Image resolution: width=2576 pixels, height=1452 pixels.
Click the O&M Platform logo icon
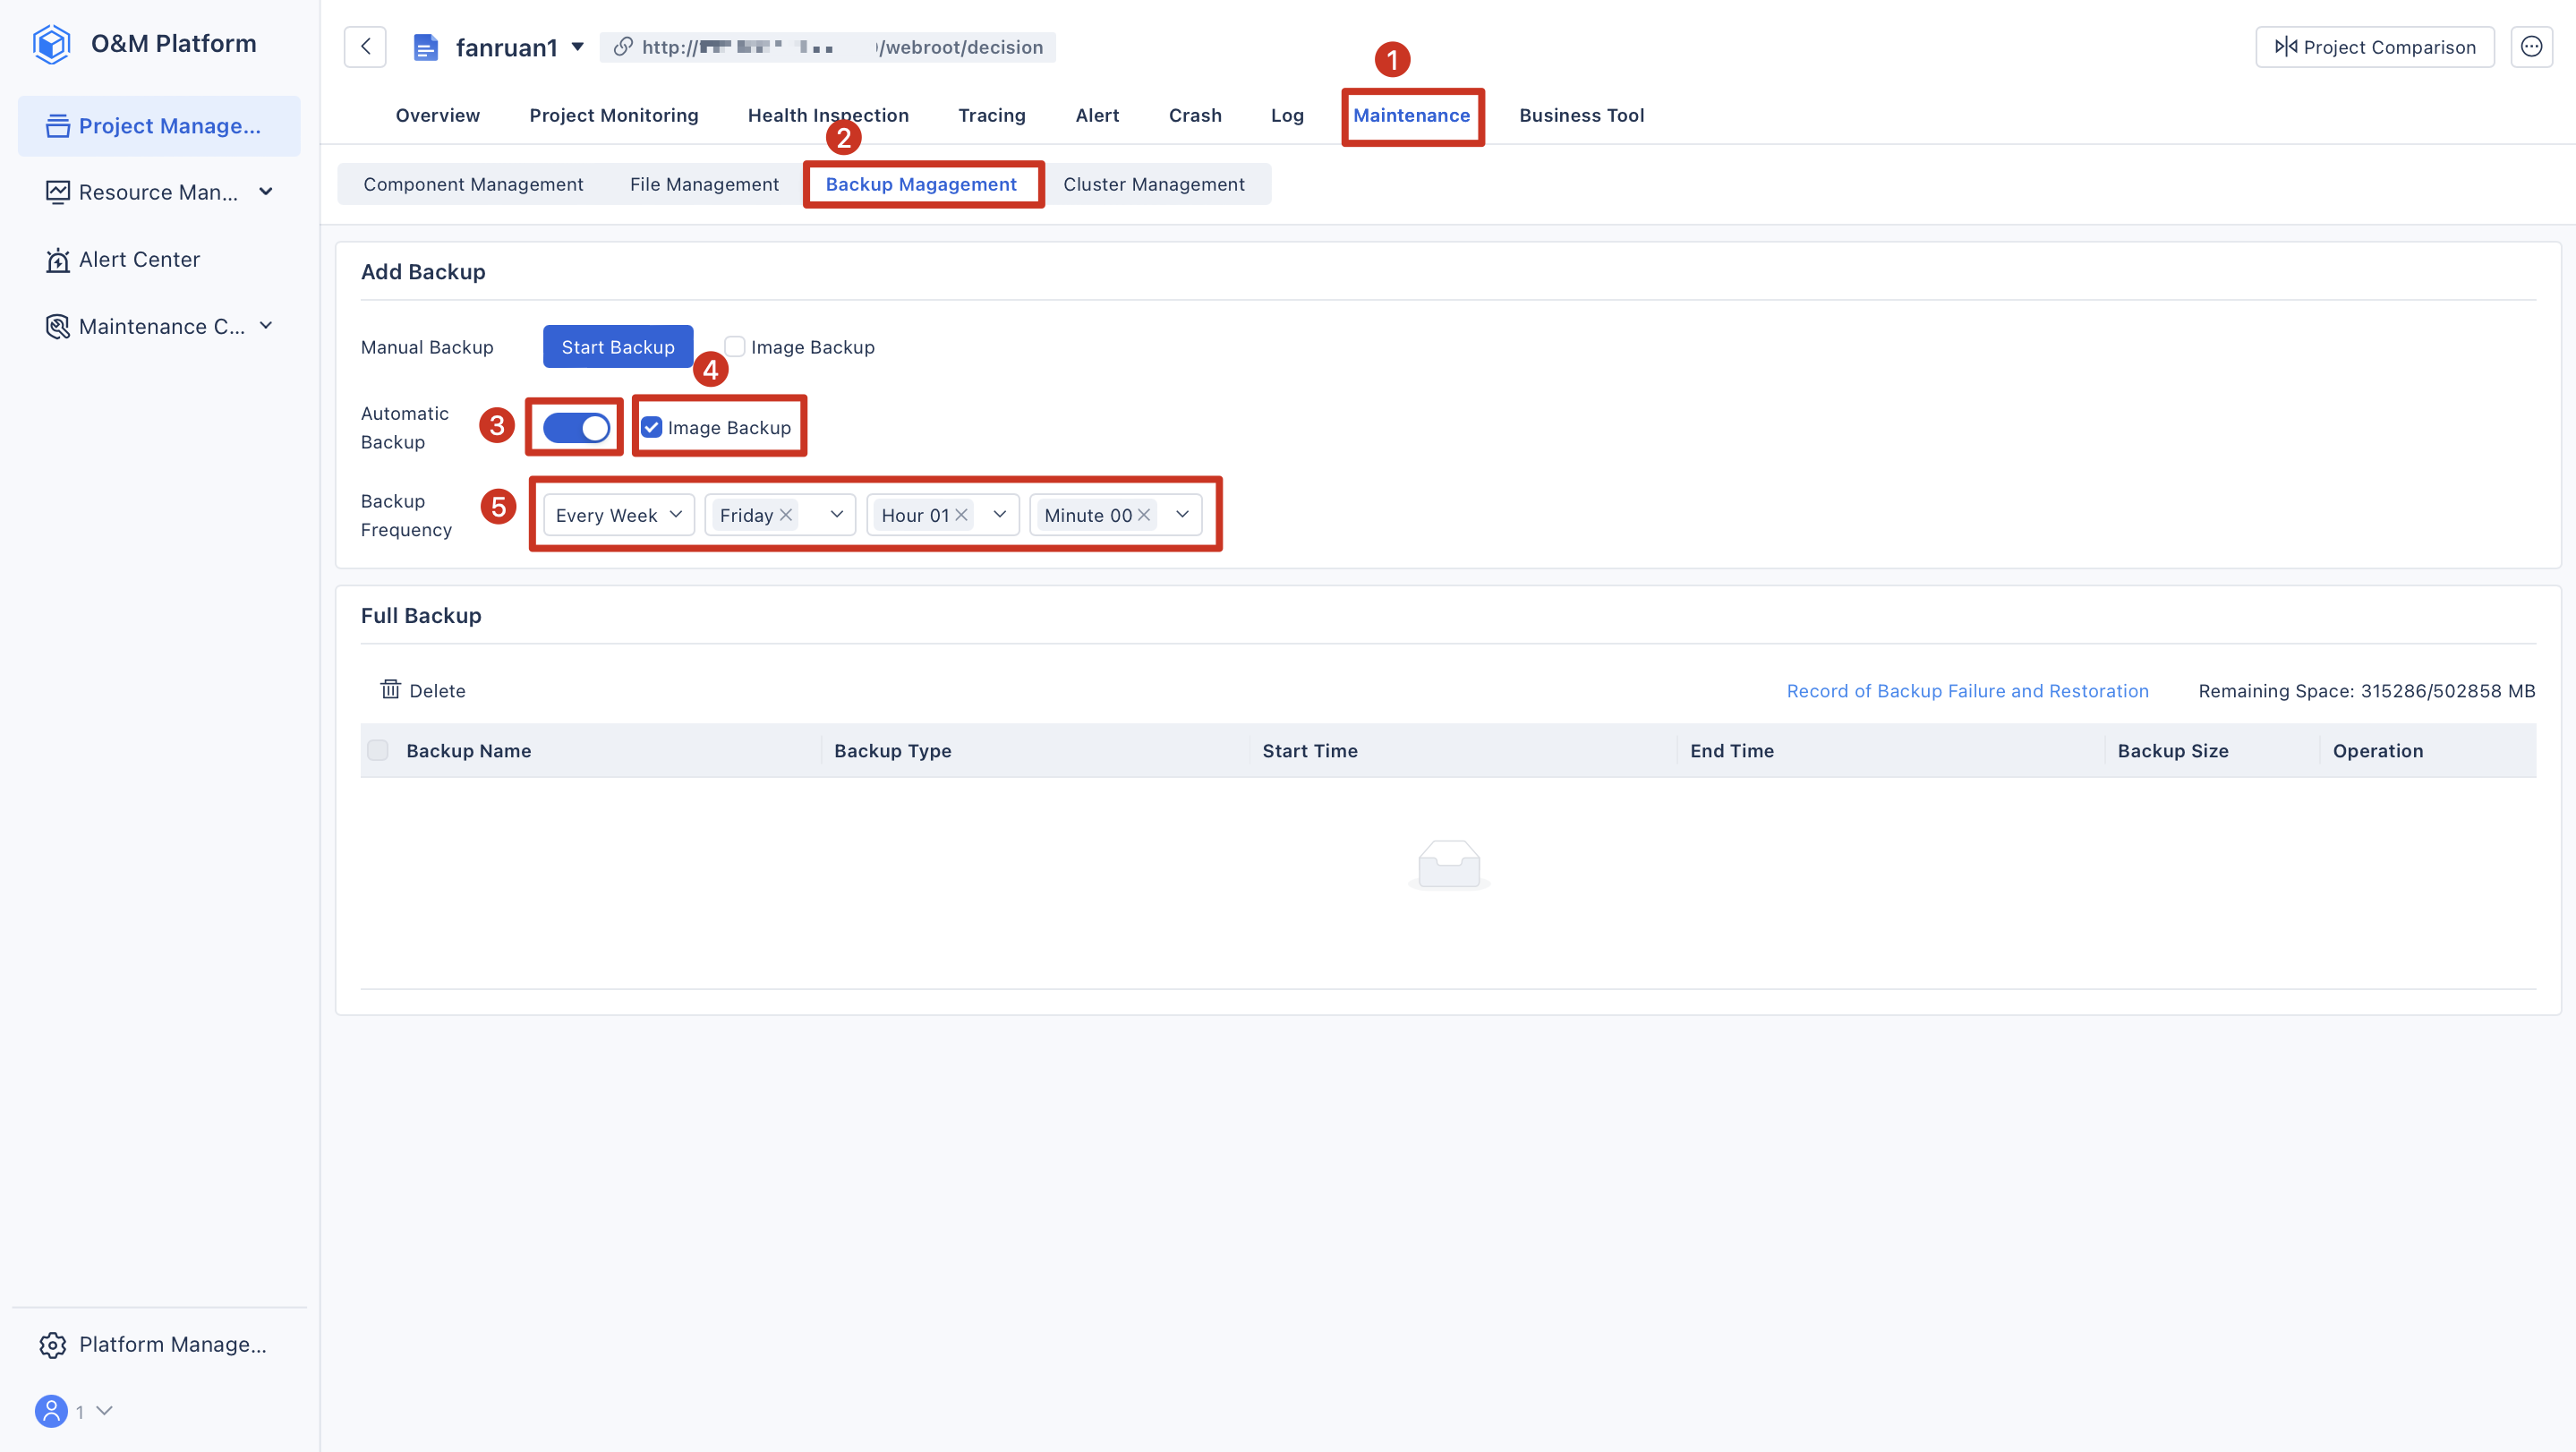pyautogui.click(x=51, y=44)
